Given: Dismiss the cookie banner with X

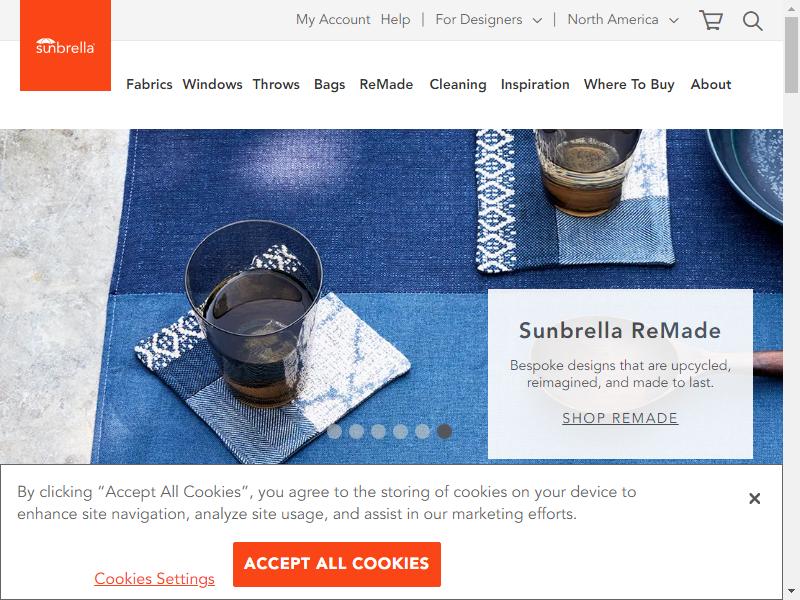Looking at the screenshot, I should (x=755, y=498).
